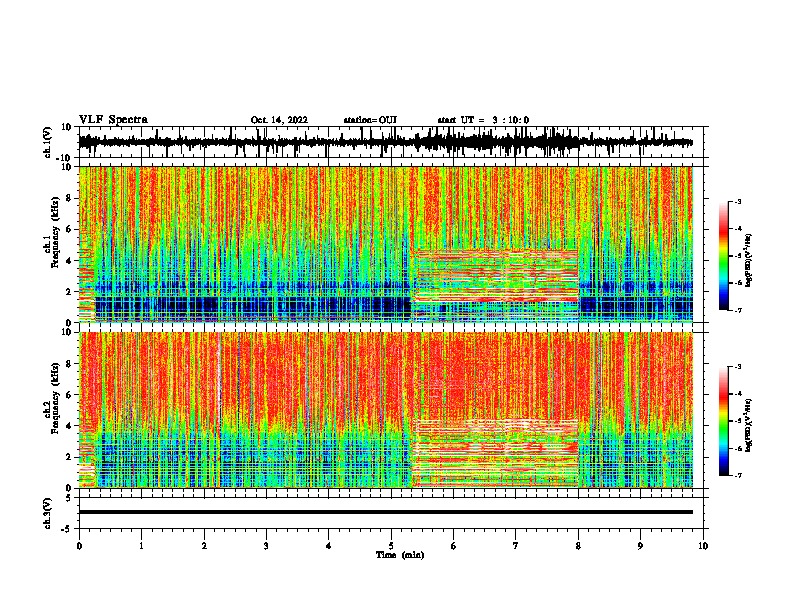Click the "Time (min)" axis title
Screen dimensions: 792x612
[400, 555]
